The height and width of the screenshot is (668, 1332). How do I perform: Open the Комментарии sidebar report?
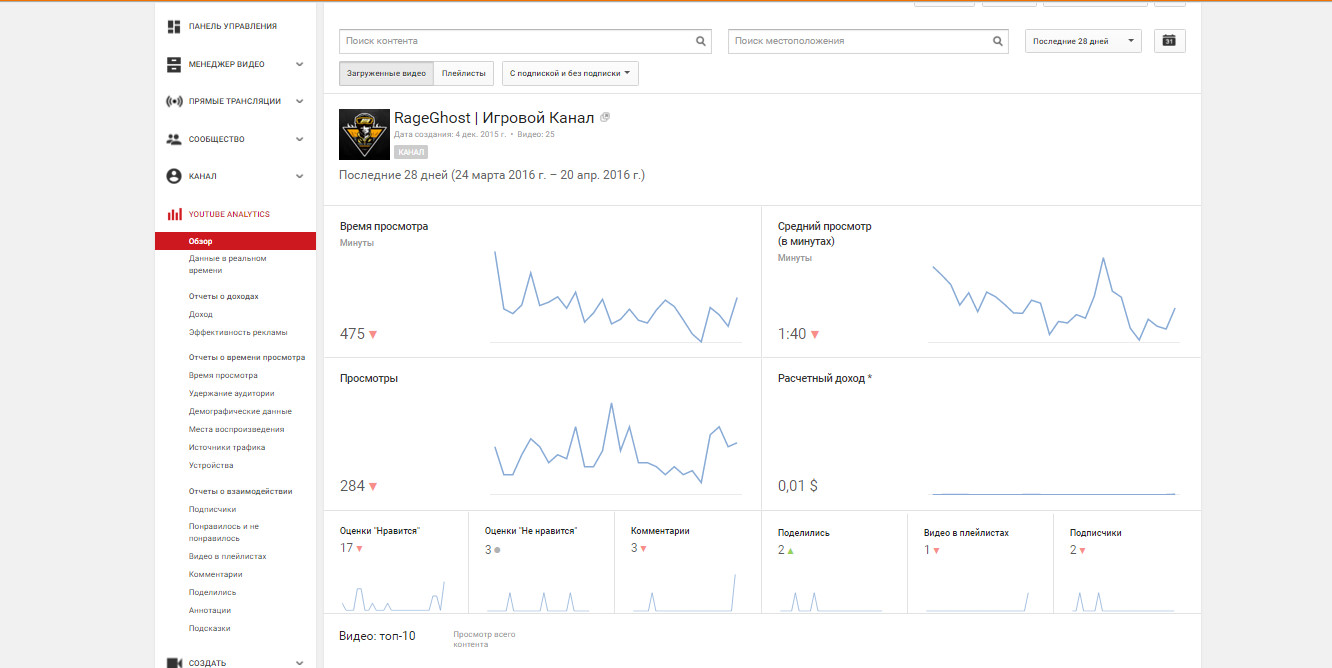(215, 574)
